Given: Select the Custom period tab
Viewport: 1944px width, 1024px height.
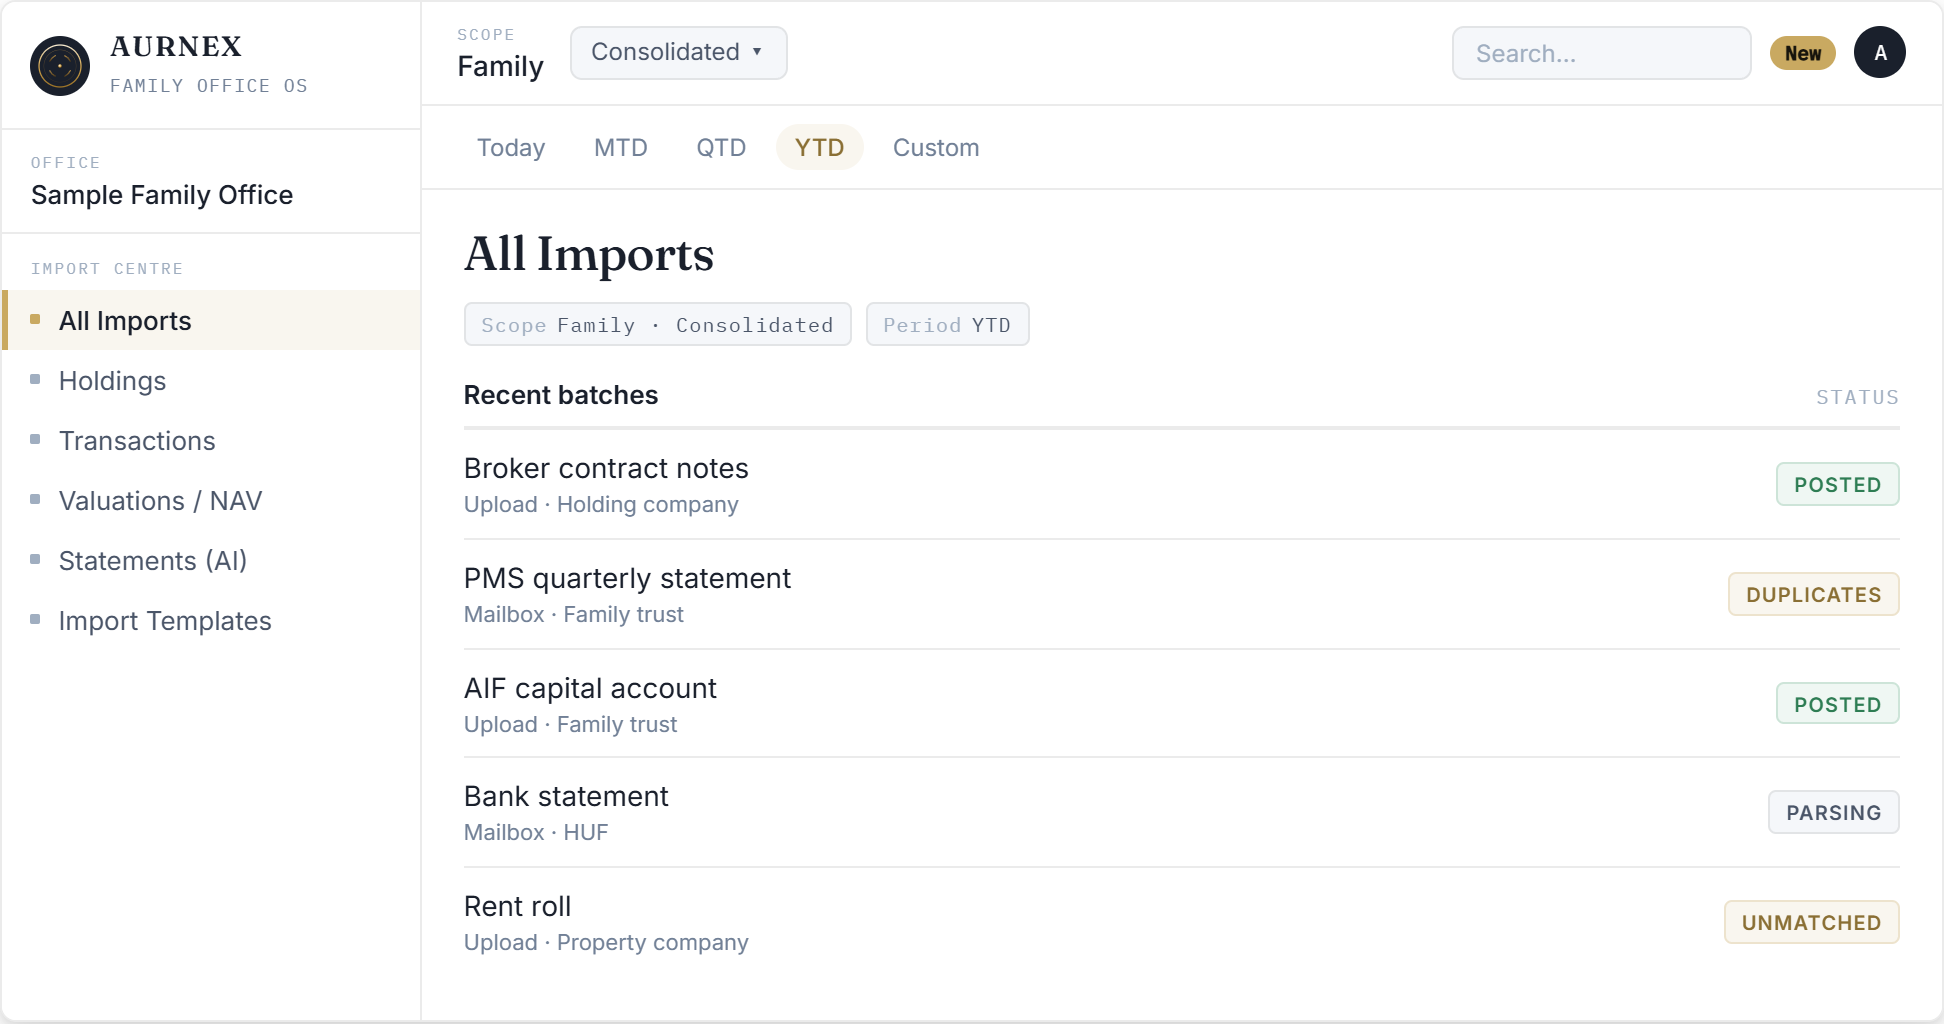Looking at the screenshot, I should coord(936,147).
